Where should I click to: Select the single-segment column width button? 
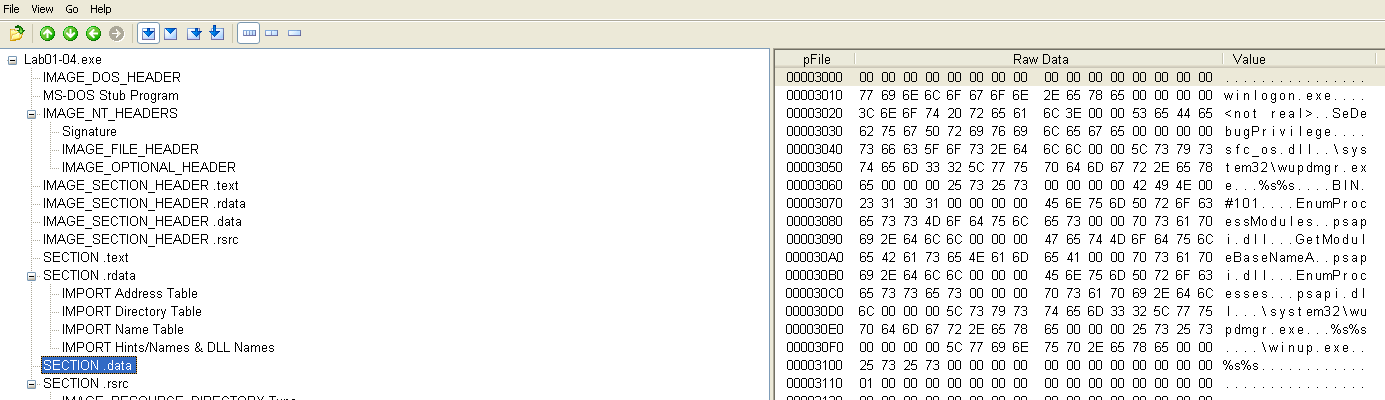click(x=294, y=33)
